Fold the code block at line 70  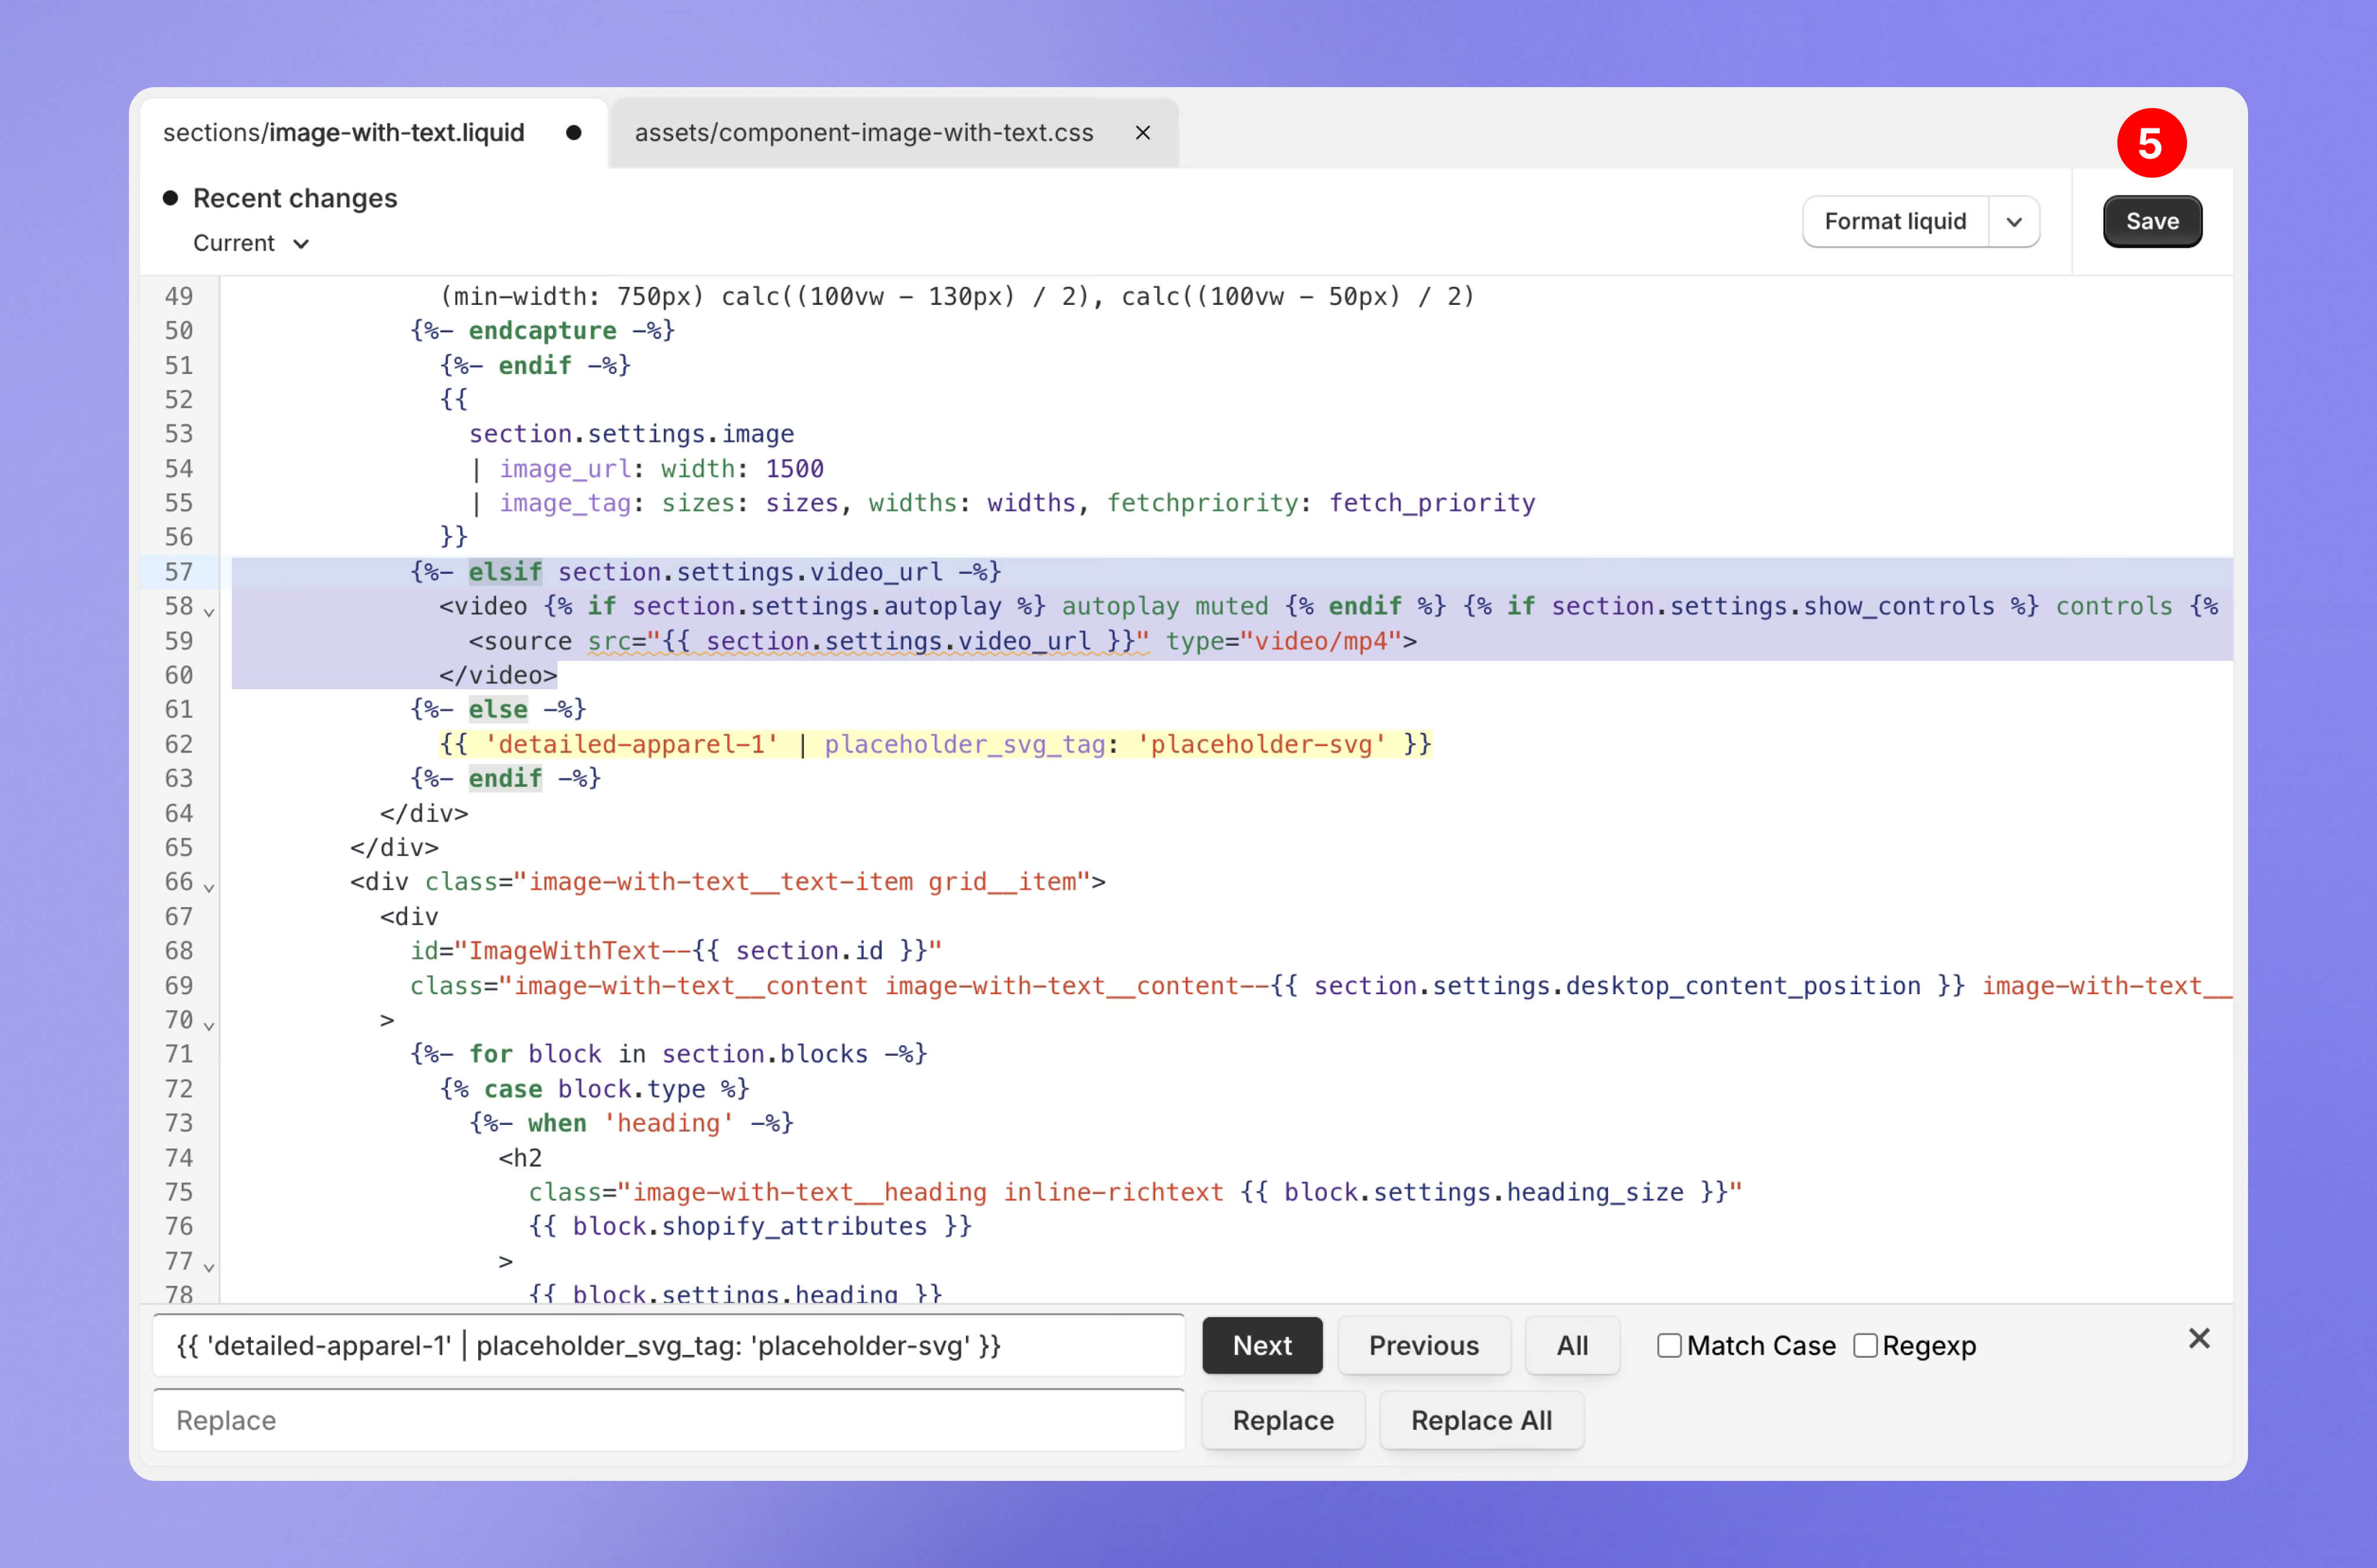click(209, 1024)
